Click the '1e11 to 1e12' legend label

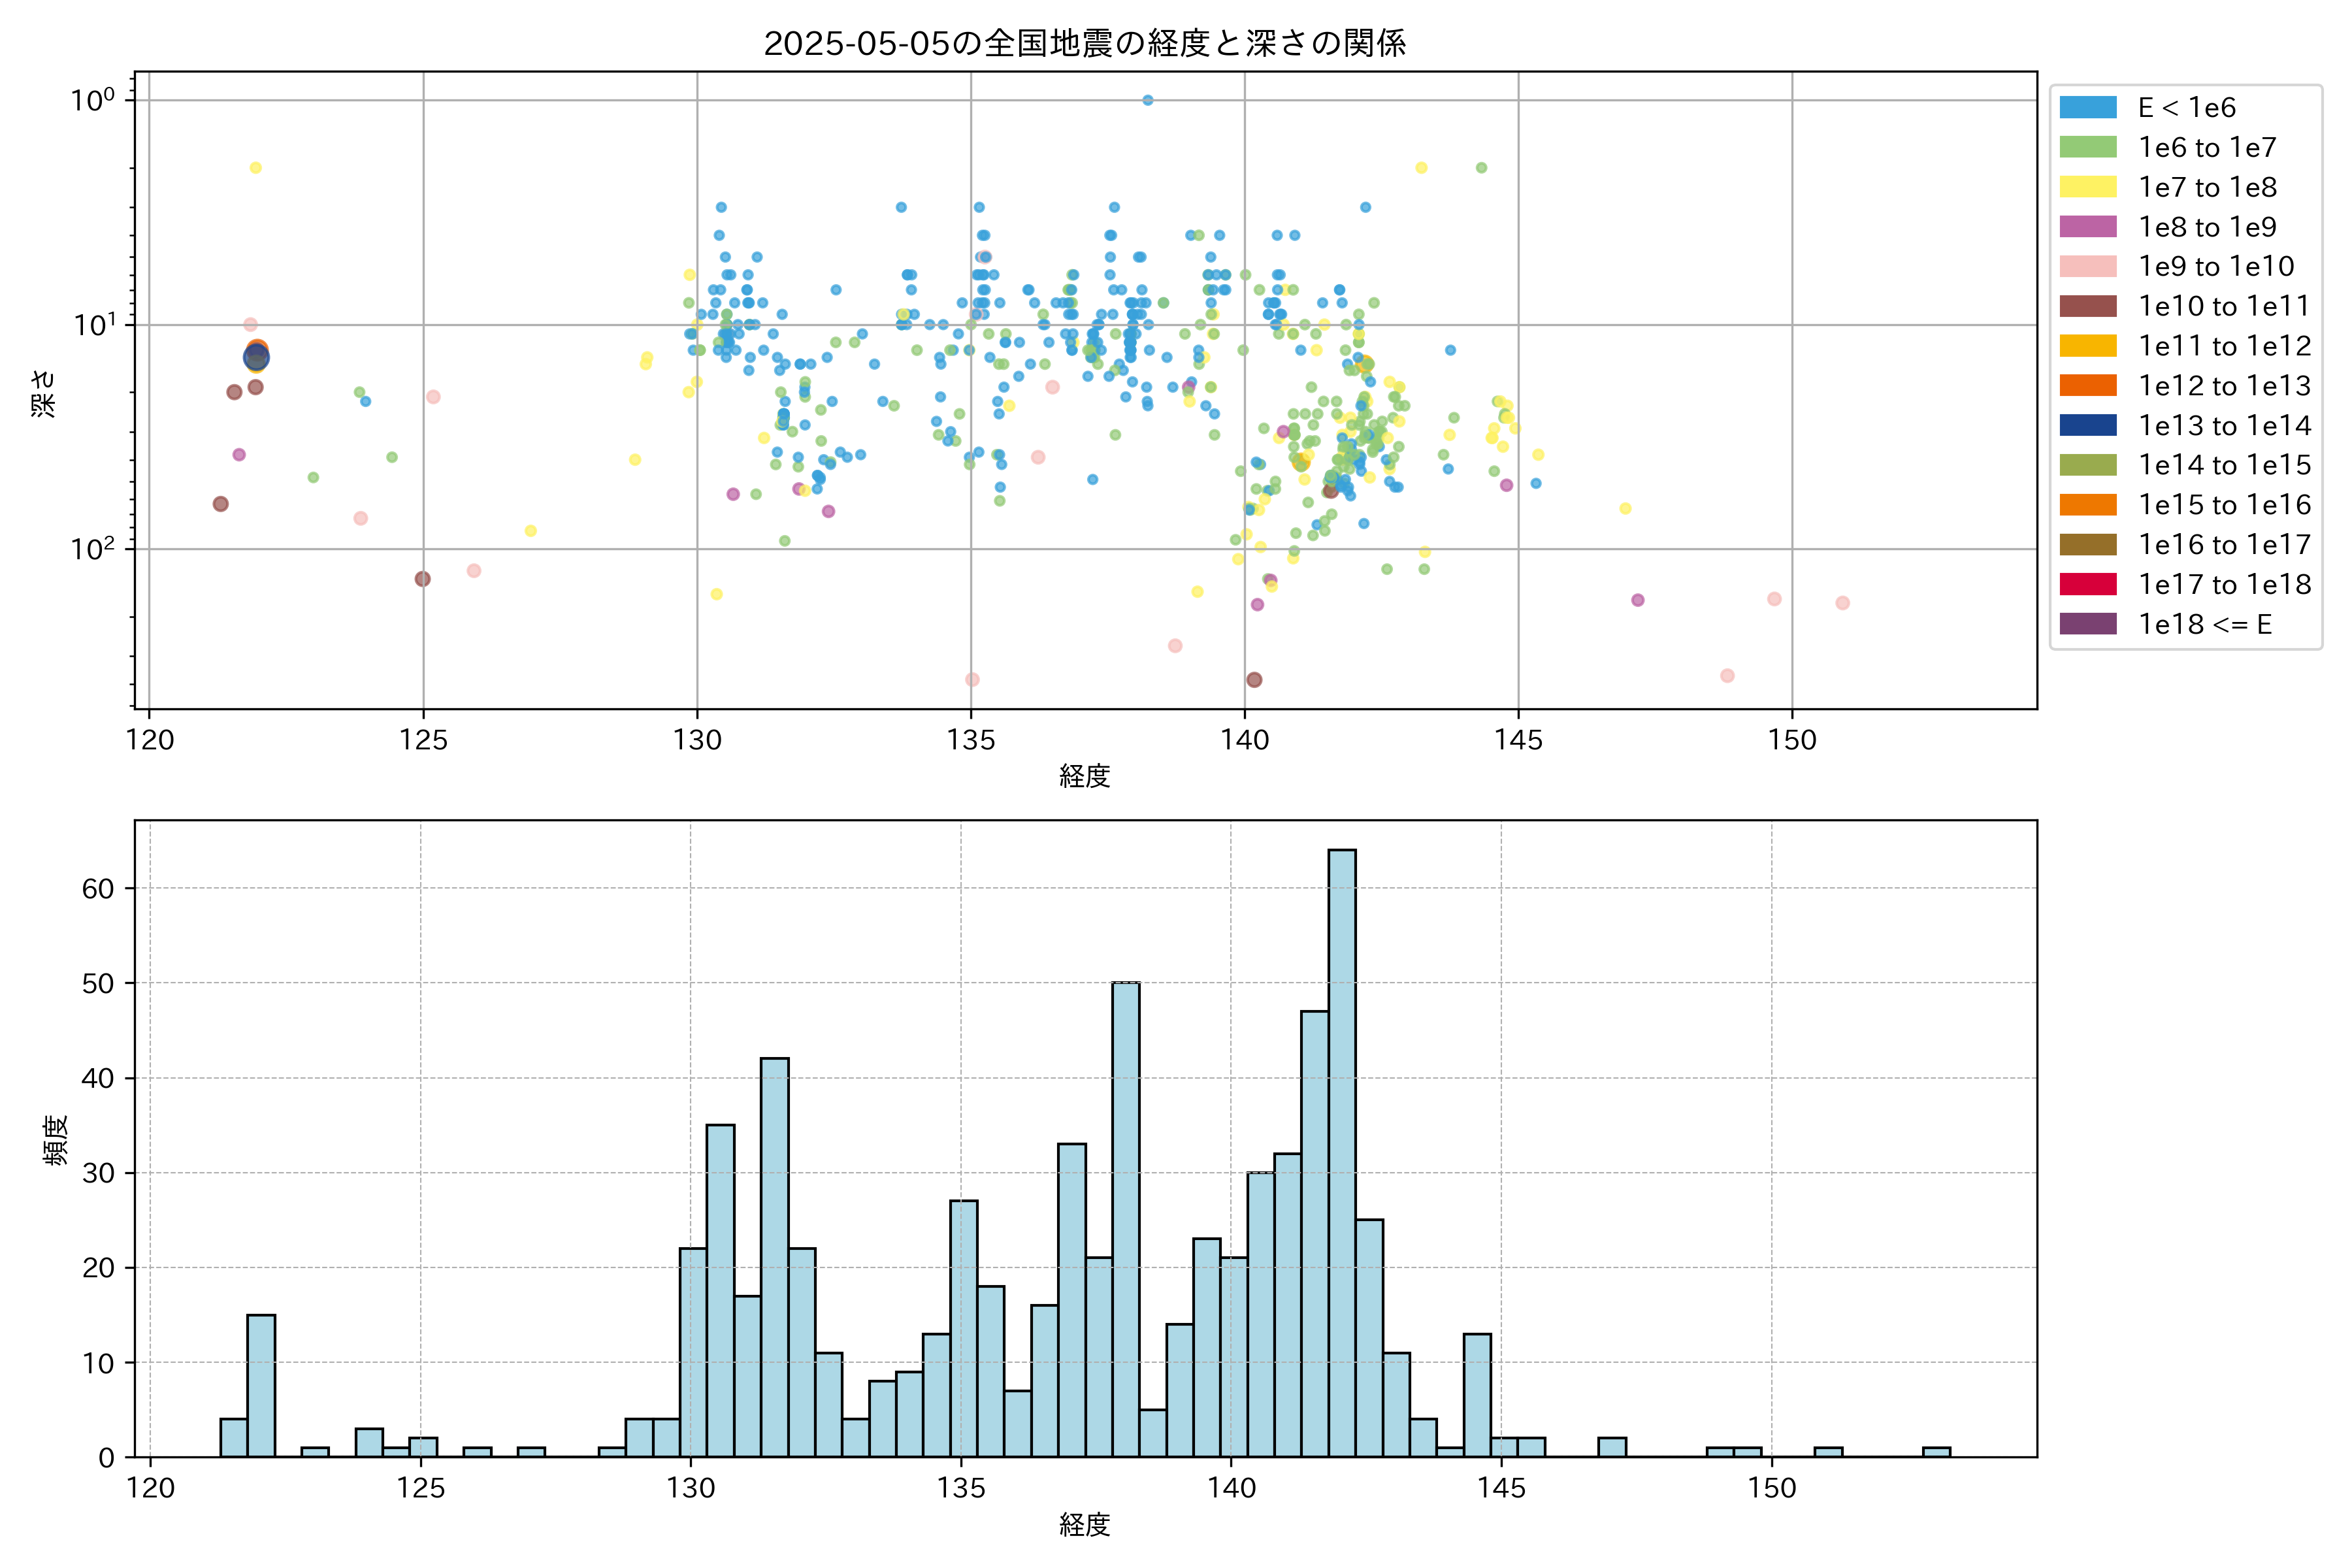click(2224, 346)
